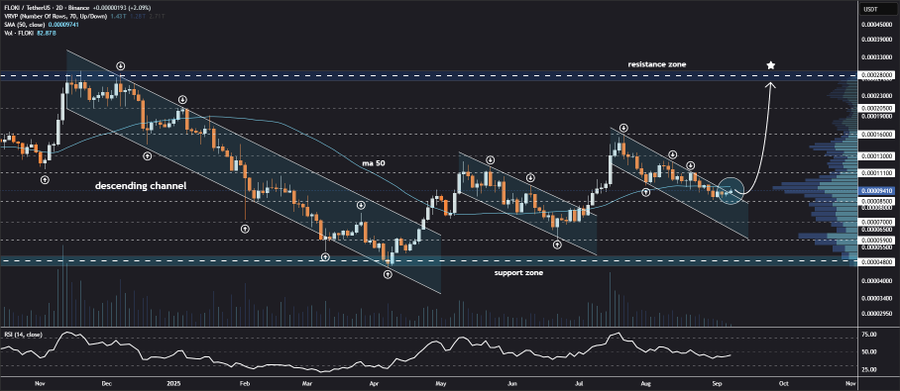This screenshot has width=900, height=391.
Task: Select the curved white projection arrow head
Action: pos(771,86)
